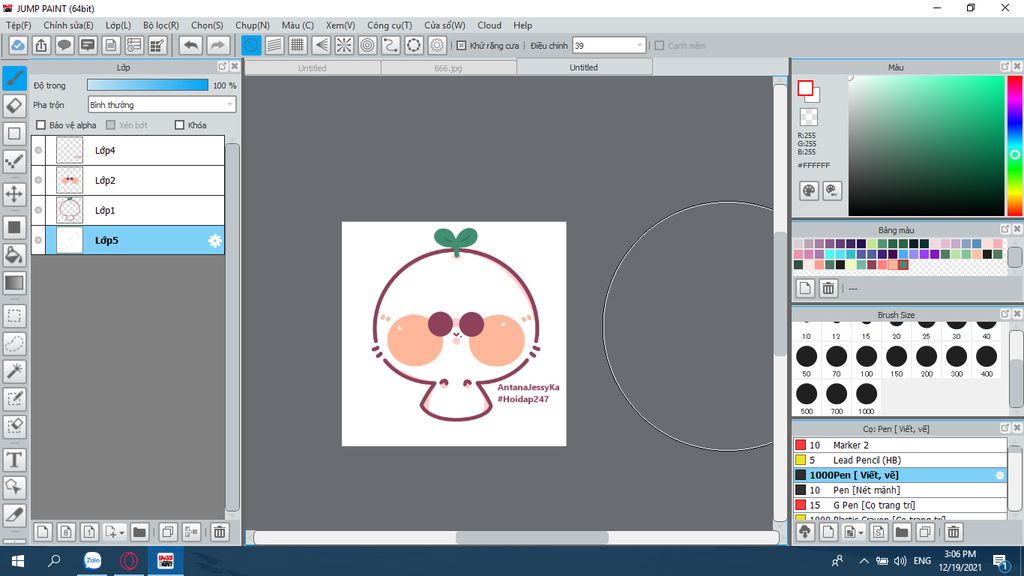Turn off snap guides
Screen dimensions: 1024x576
pyautogui.click(x=251, y=45)
